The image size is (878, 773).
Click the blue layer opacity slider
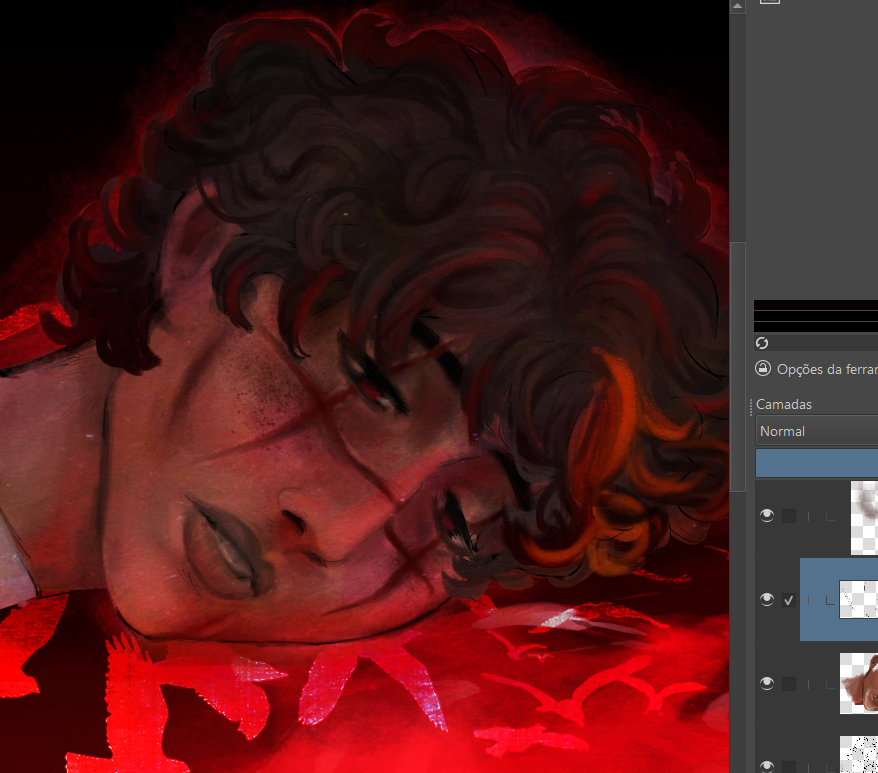(816, 463)
